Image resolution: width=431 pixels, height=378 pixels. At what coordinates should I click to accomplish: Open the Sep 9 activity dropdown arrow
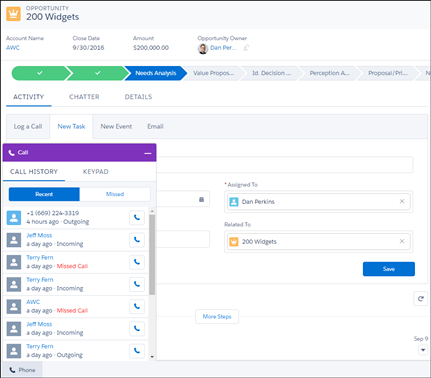pyautogui.click(x=423, y=350)
